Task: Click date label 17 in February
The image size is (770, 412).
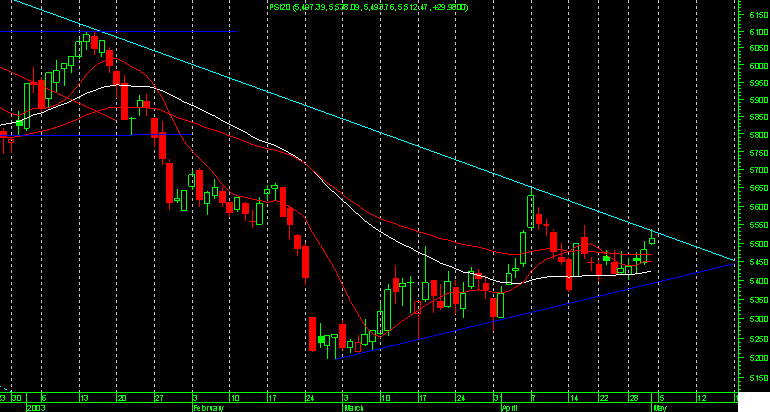Action: click(273, 398)
